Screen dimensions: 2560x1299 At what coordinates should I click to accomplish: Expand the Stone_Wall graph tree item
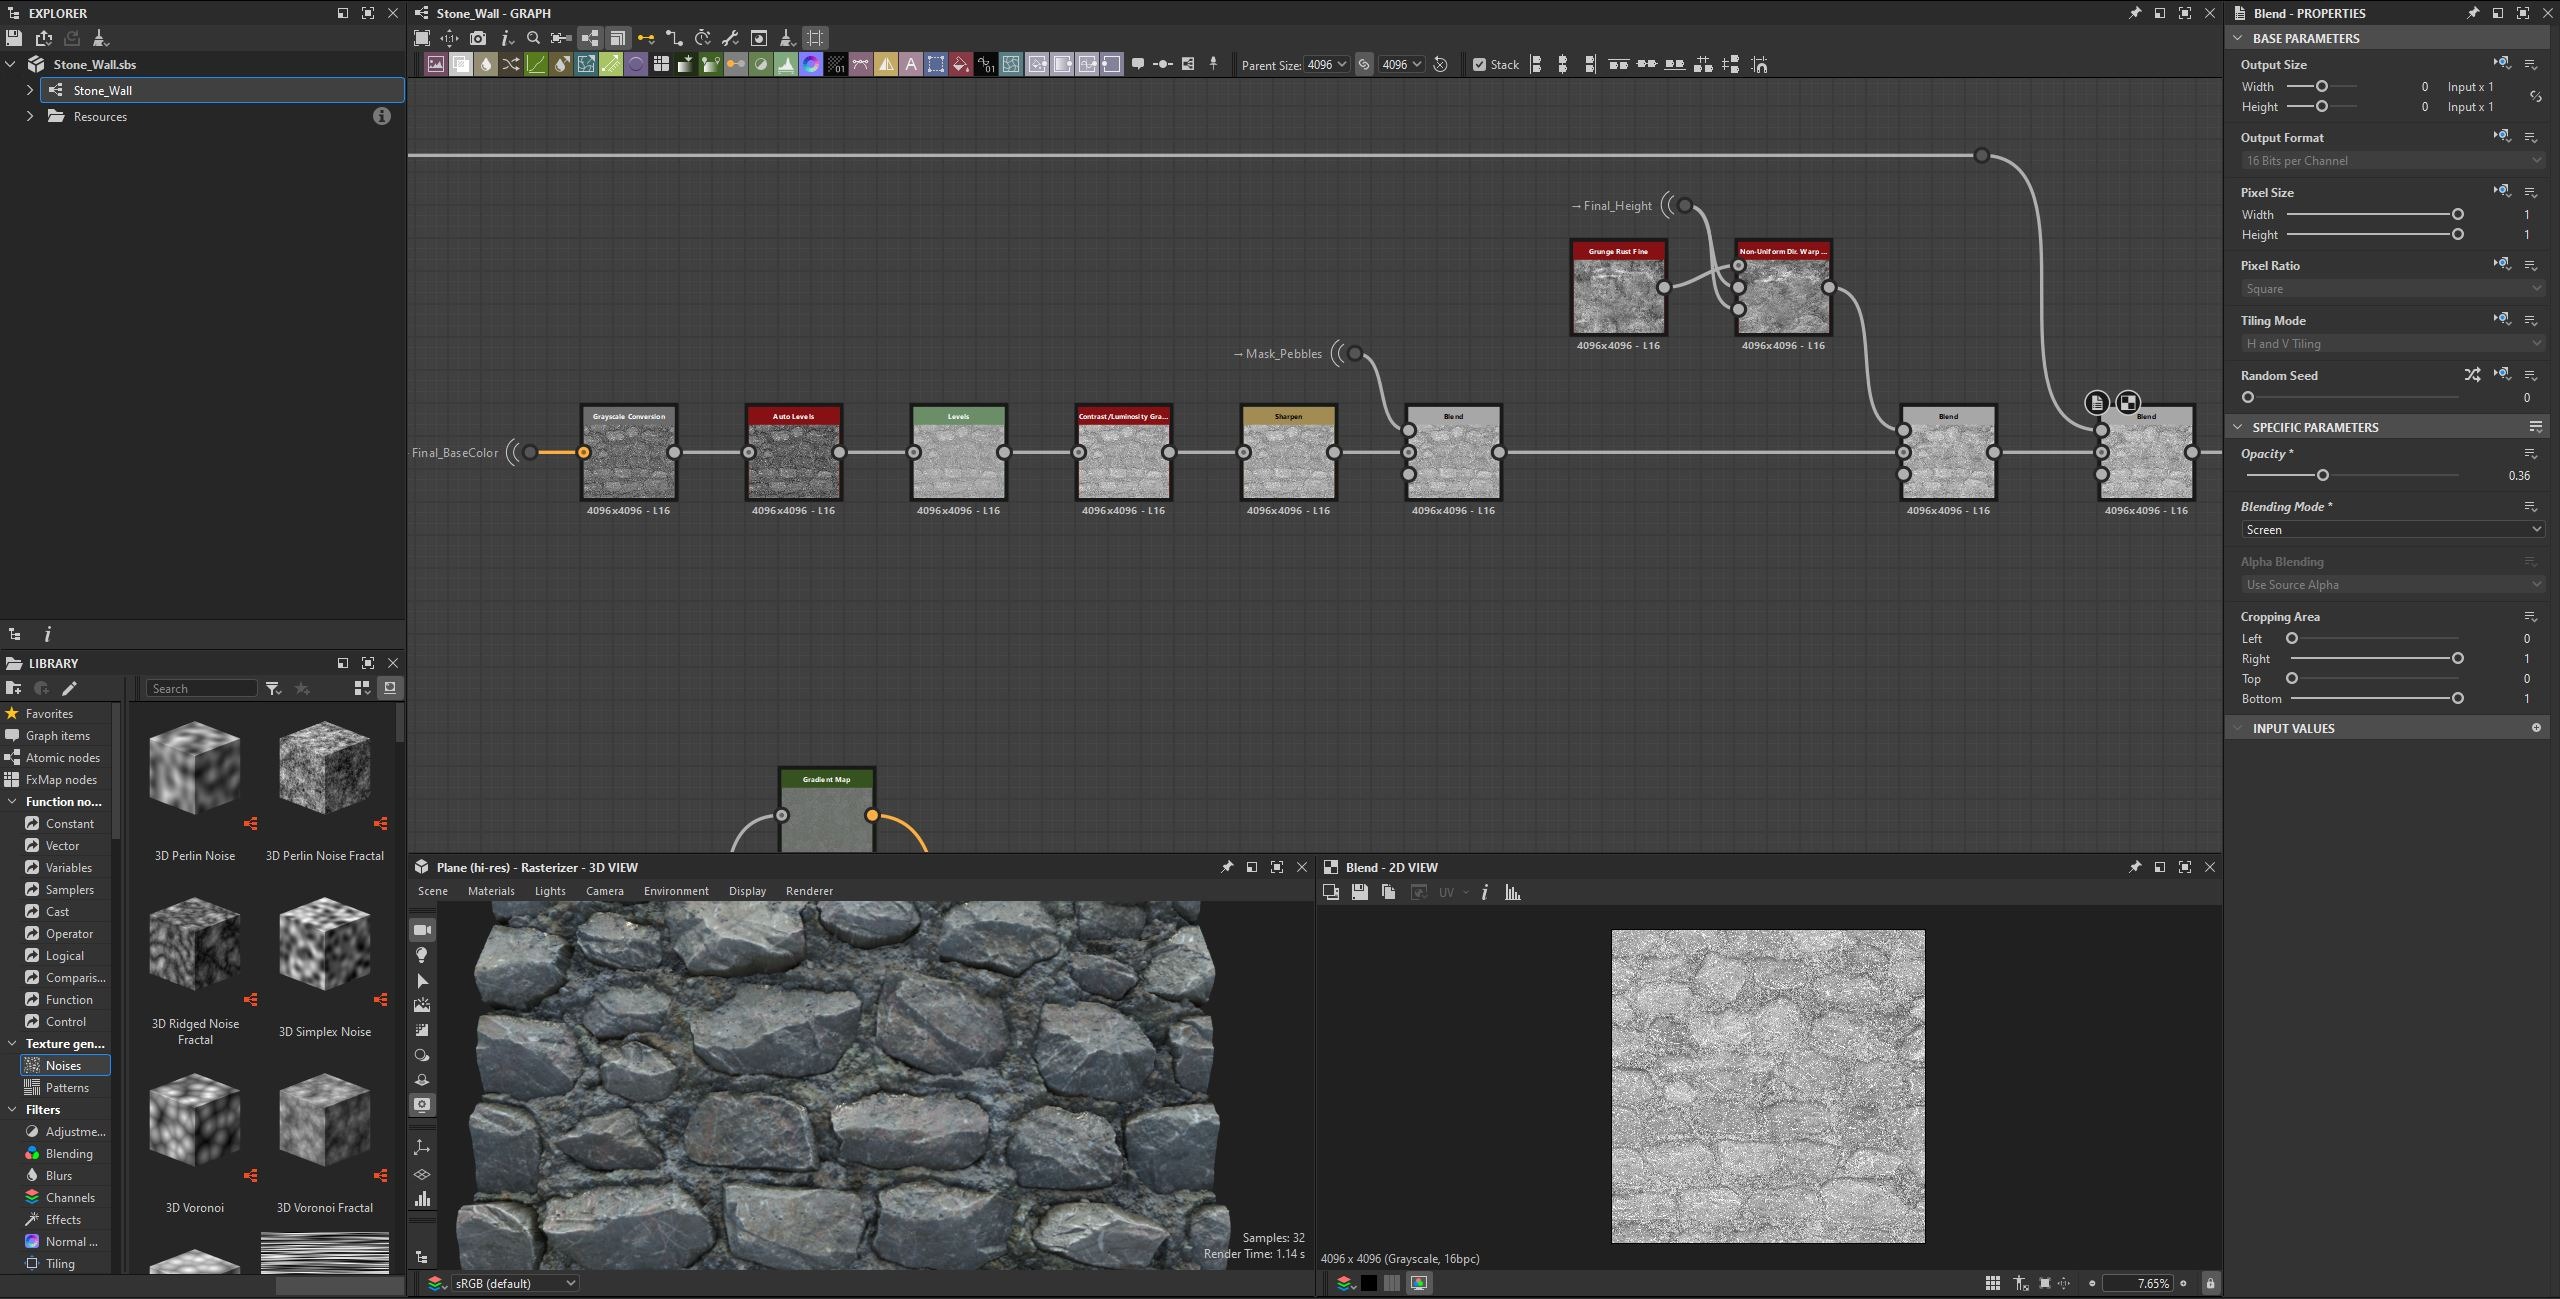coord(30,90)
